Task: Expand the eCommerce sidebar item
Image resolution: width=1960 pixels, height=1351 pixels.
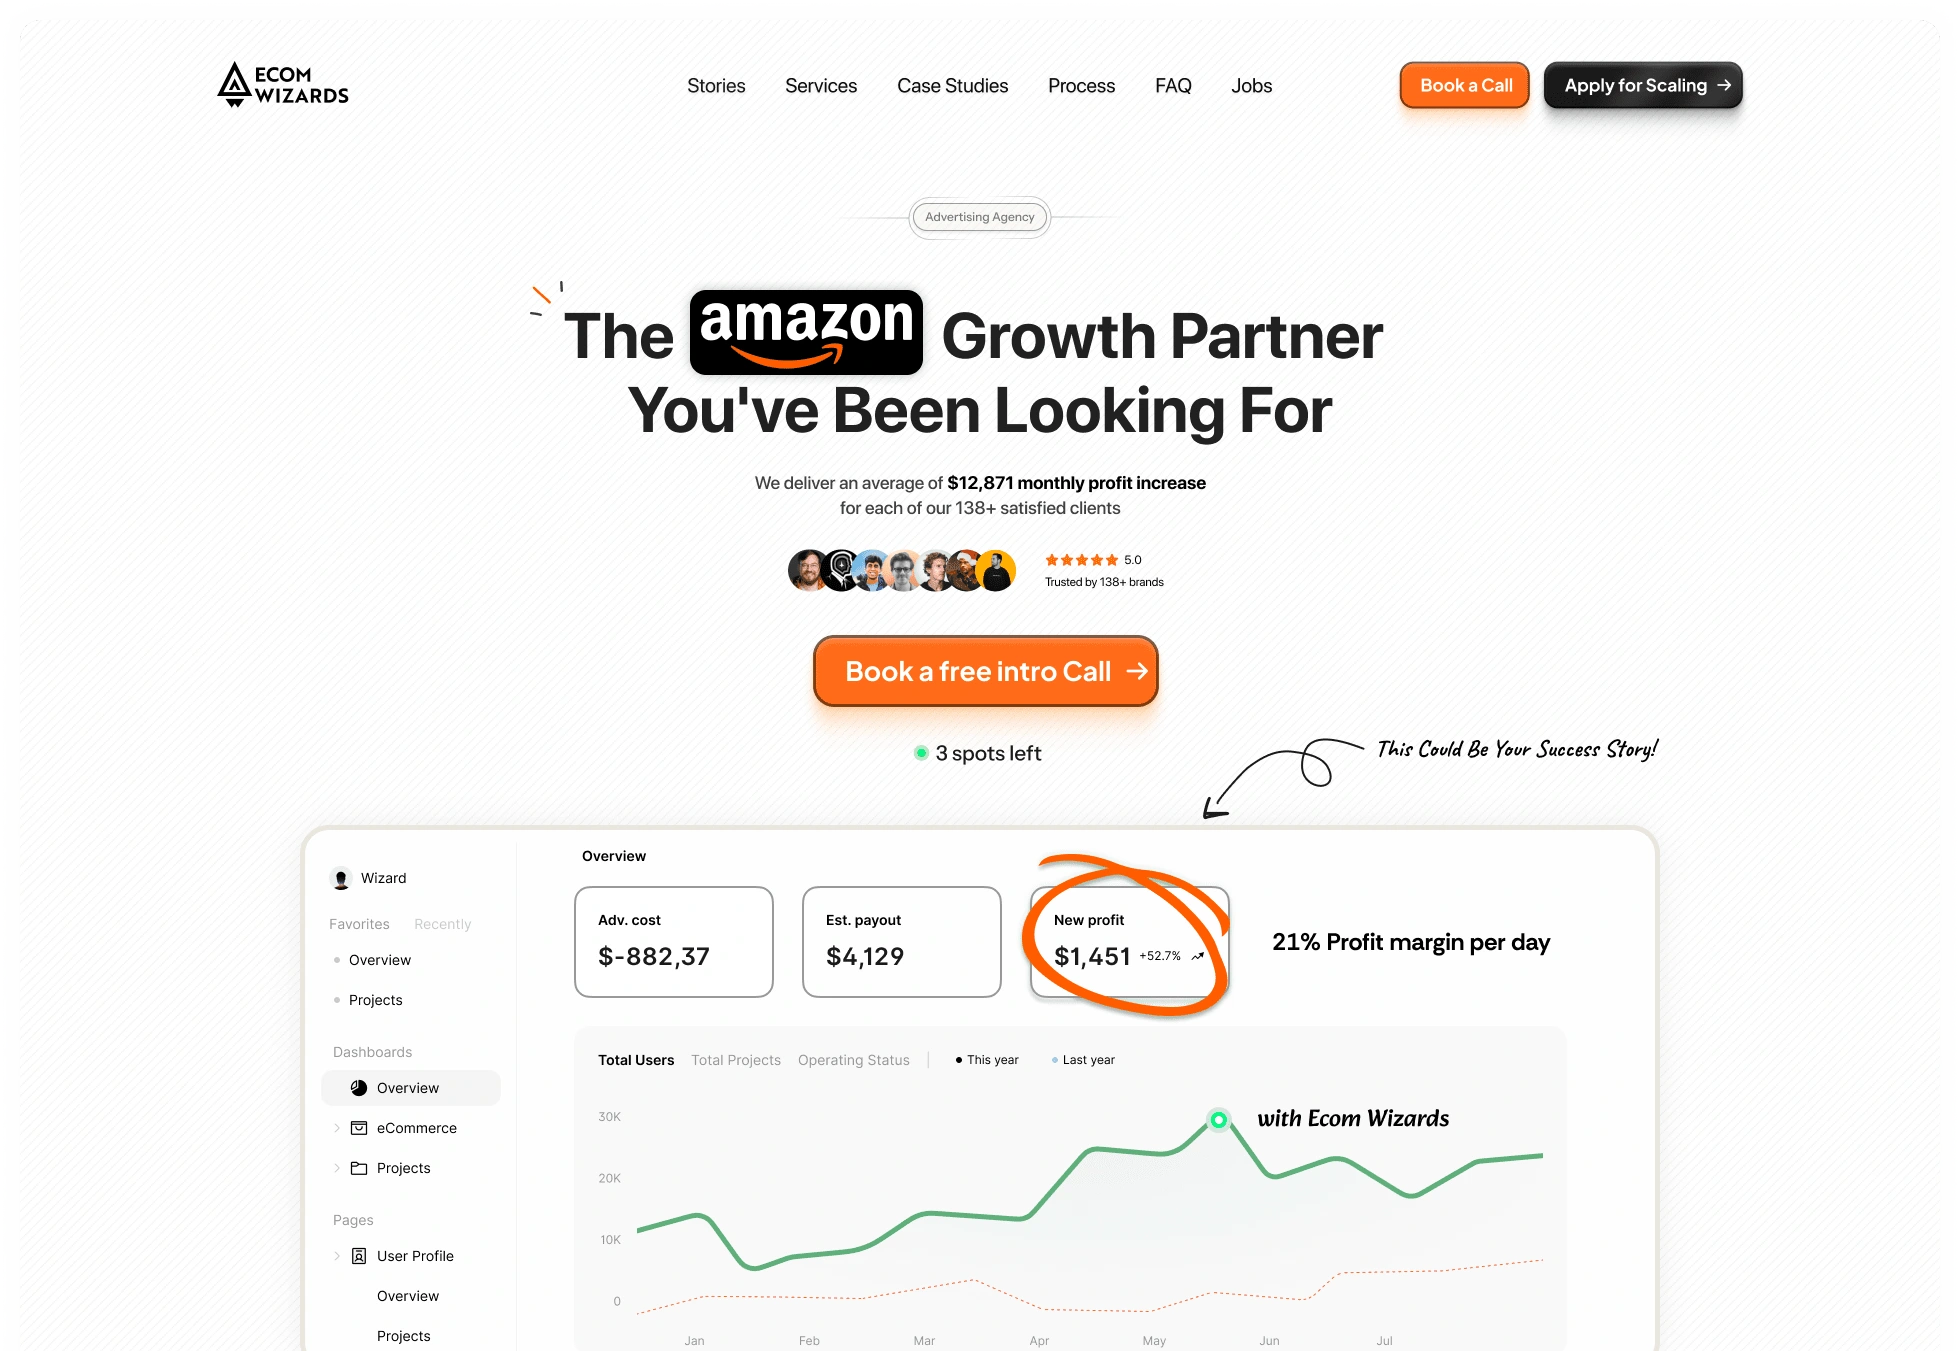Action: (337, 1128)
